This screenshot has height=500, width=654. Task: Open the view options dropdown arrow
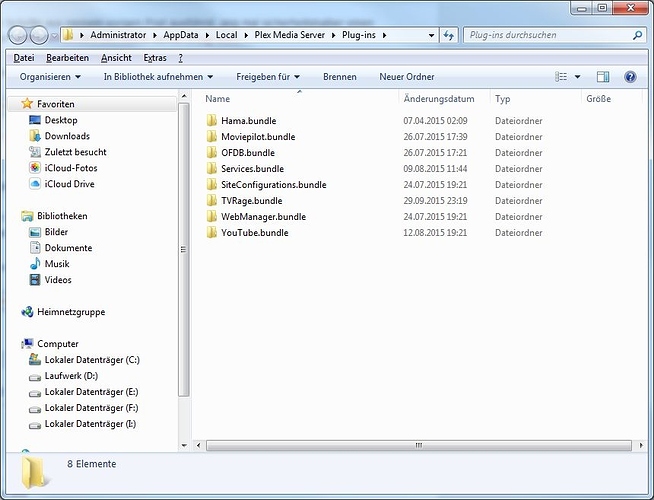click(578, 77)
